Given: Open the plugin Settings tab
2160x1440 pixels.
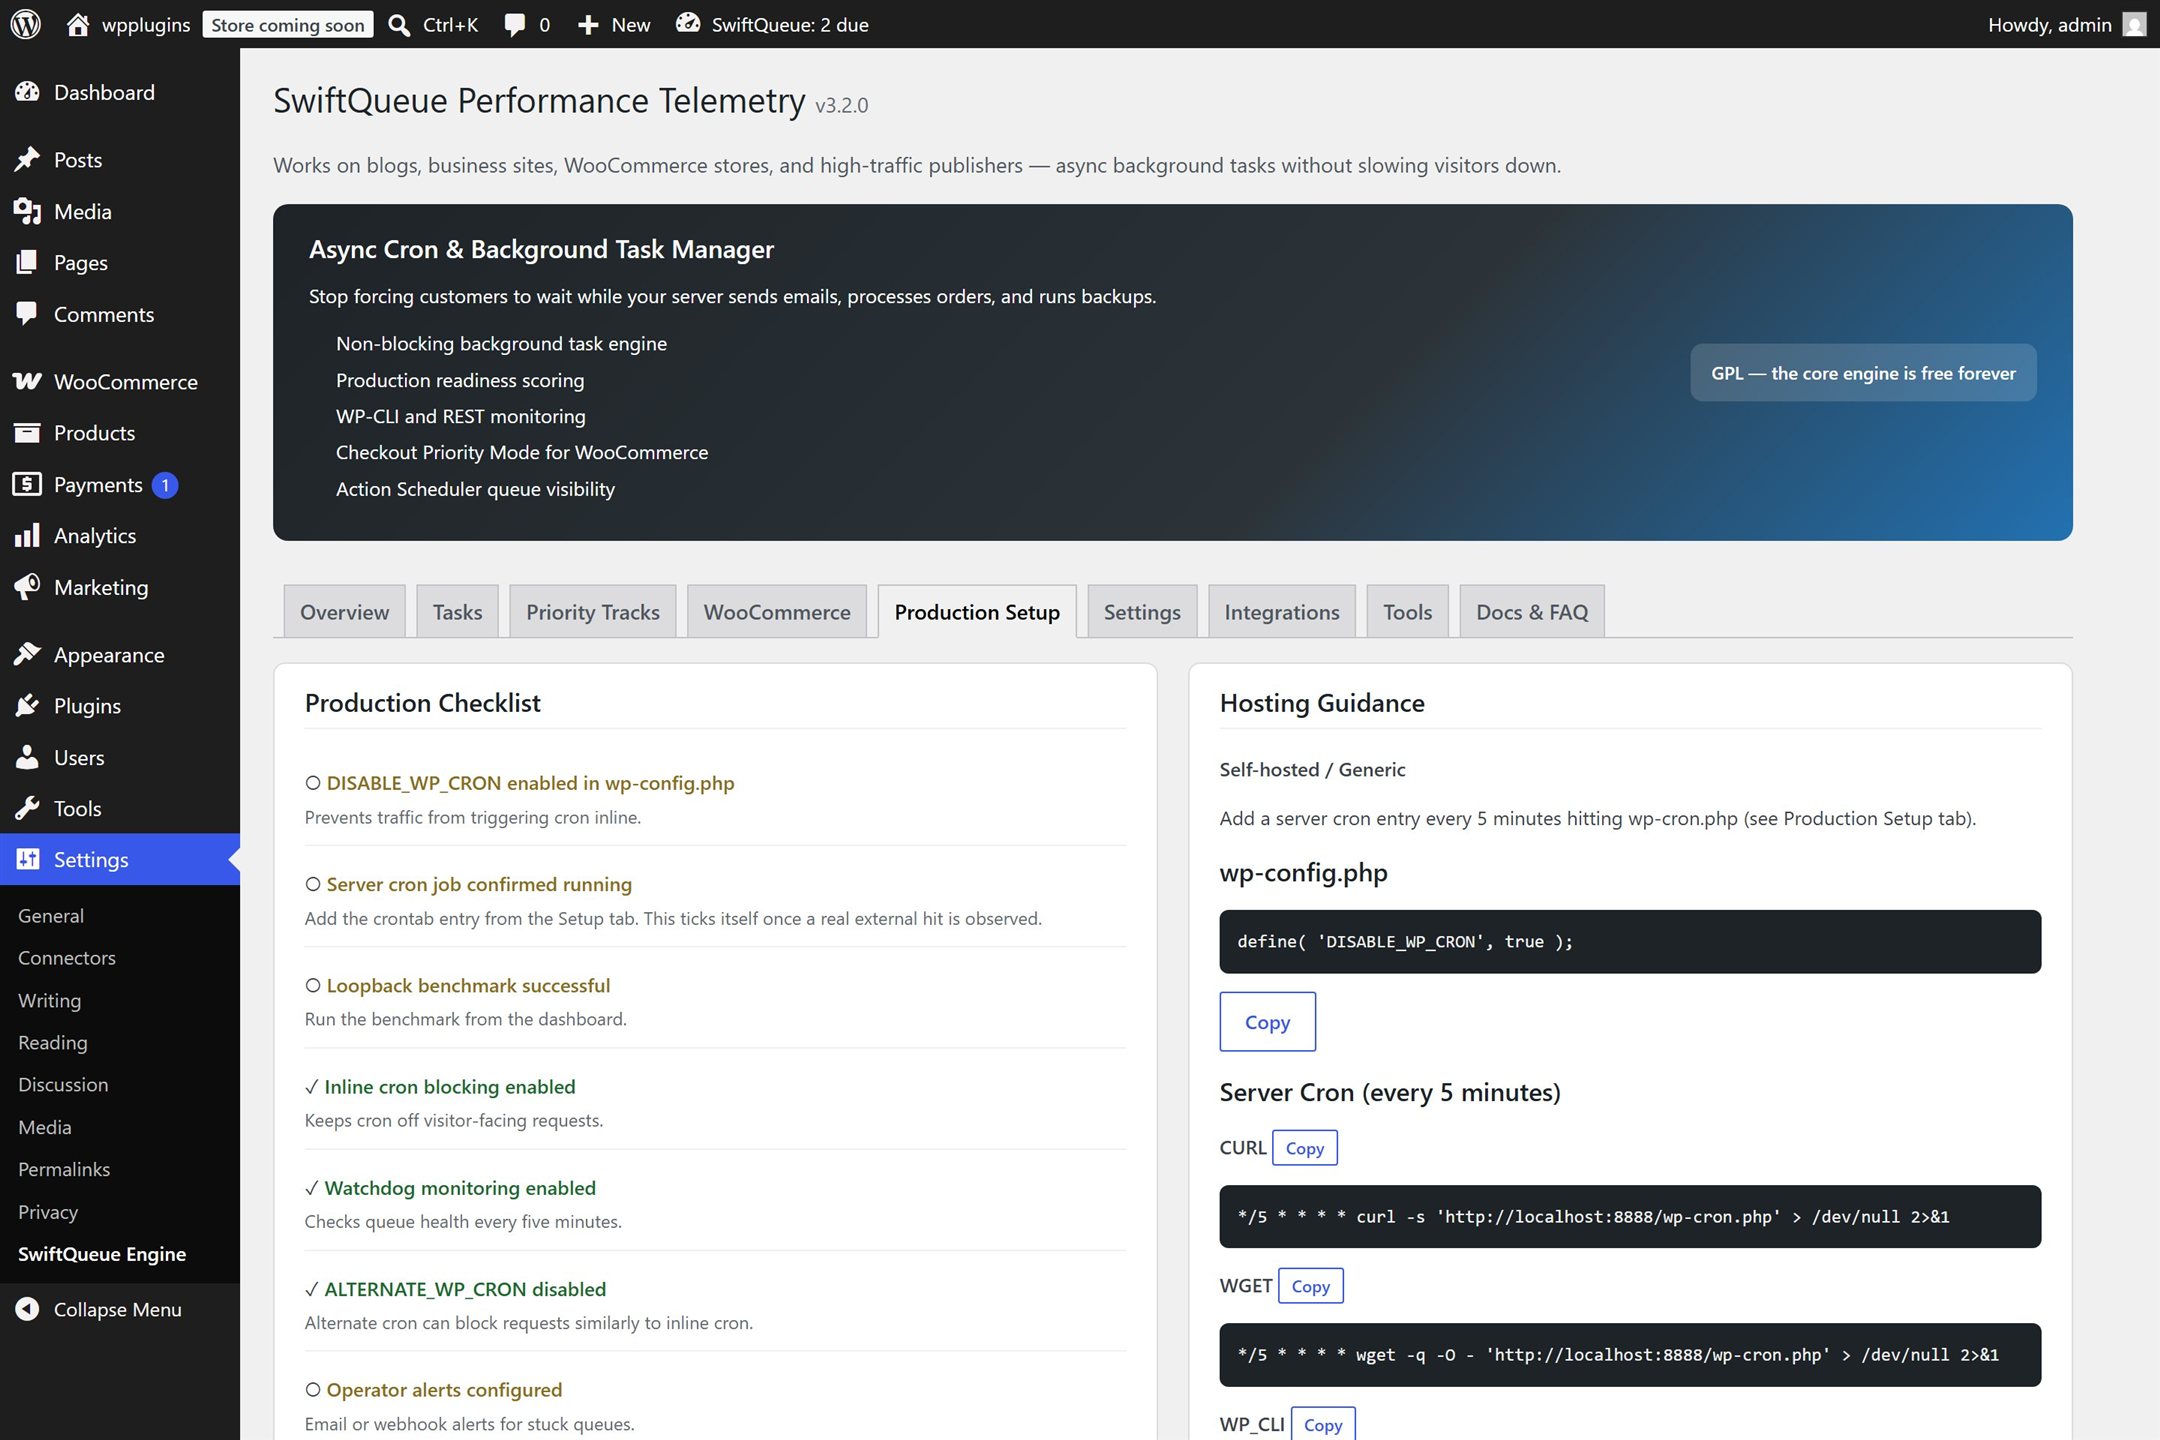Looking at the screenshot, I should 1142,612.
